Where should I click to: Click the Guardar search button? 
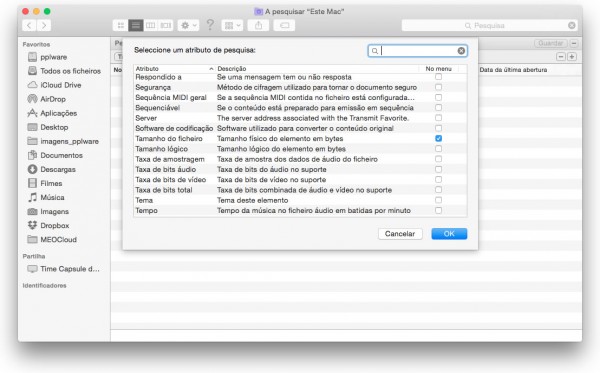point(551,43)
